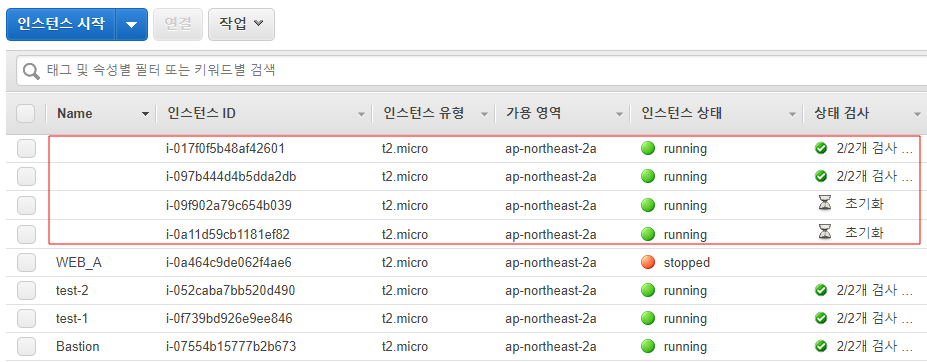
Task: Select the Bastion name cell
Action: point(77,346)
